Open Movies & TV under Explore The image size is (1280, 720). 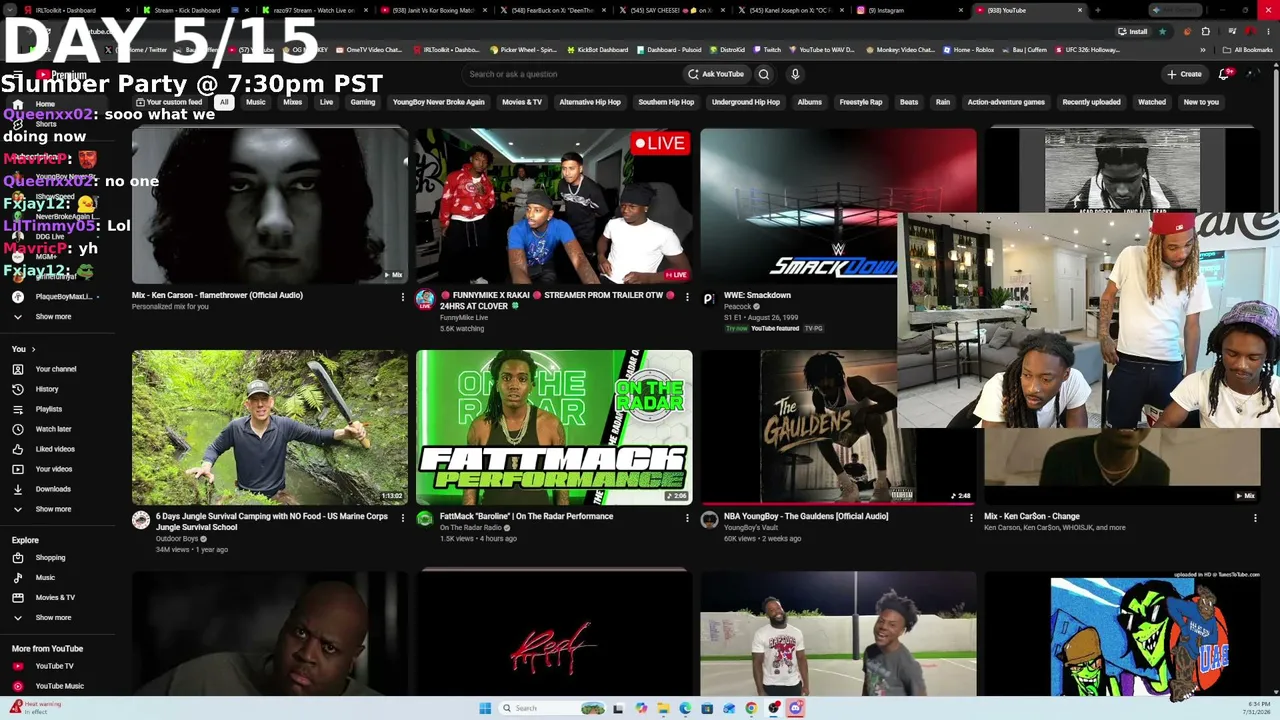55,598
